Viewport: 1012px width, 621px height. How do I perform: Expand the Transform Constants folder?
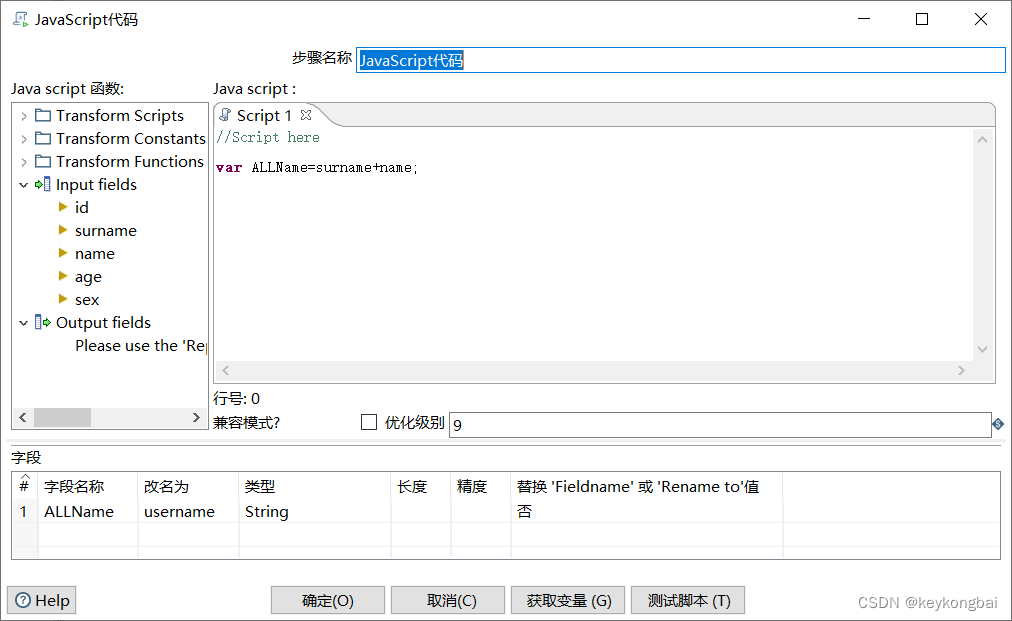(x=23, y=138)
